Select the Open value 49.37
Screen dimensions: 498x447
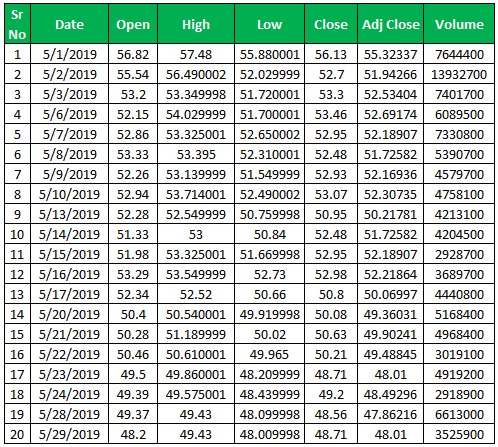click(133, 414)
